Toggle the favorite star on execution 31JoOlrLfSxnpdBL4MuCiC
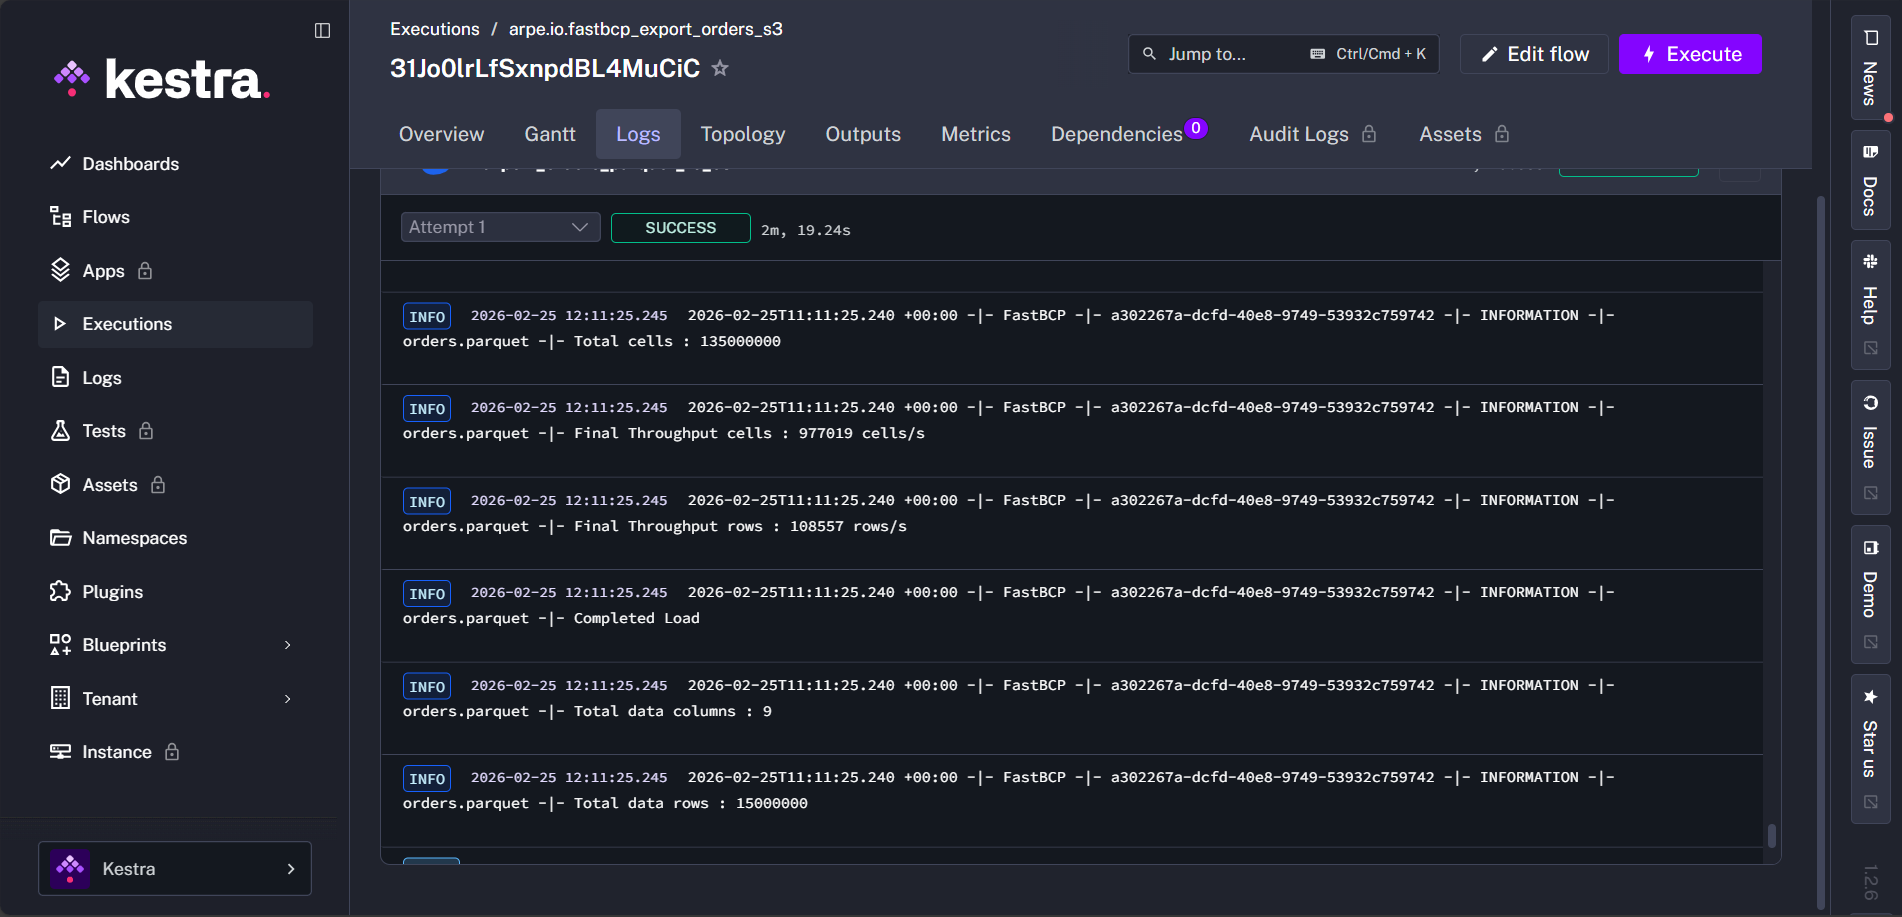Image resolution: width=1902 pixels, height=917 pixels. point(719,68)
